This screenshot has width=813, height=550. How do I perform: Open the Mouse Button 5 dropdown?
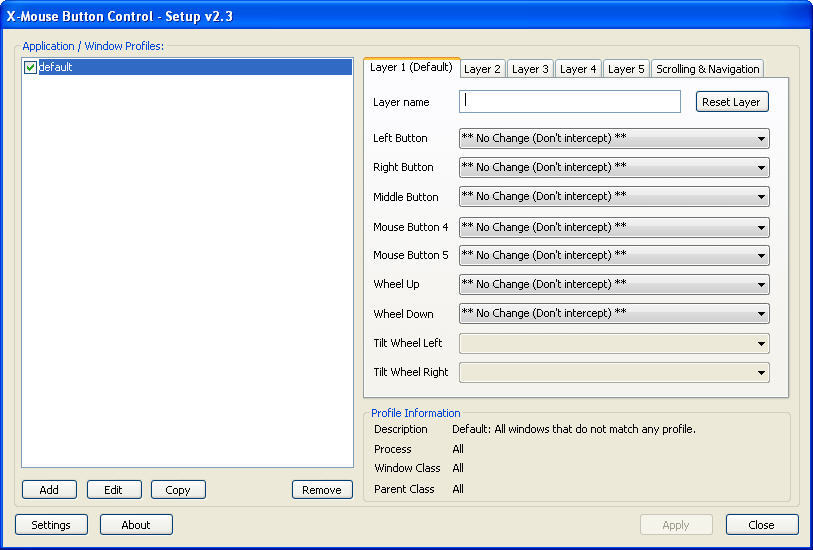pos(614,255)
